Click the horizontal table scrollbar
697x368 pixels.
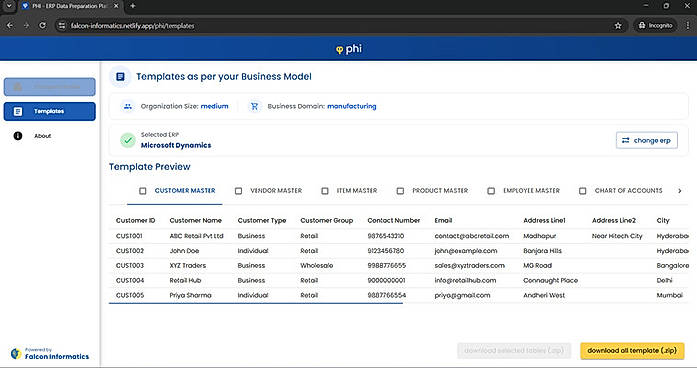(256, 304)
